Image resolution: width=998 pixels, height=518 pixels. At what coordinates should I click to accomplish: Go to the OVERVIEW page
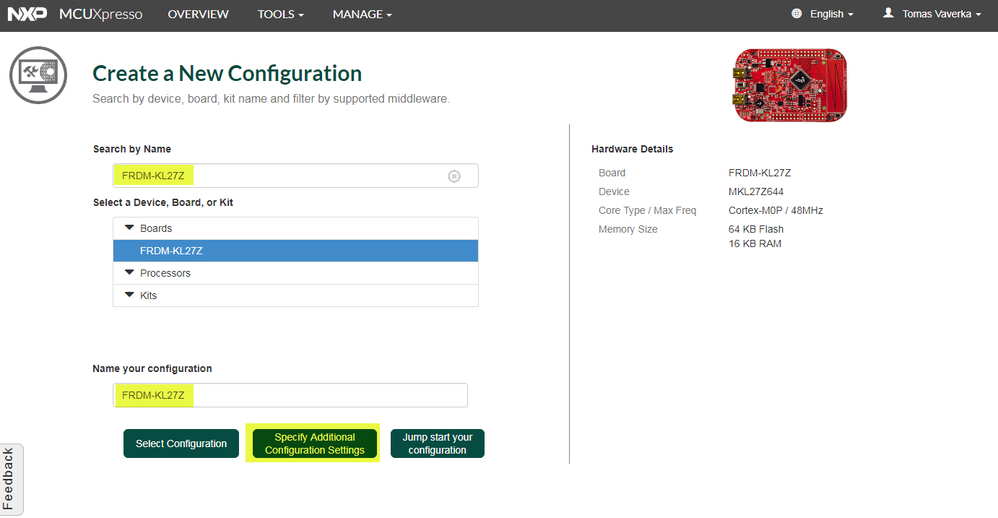(198, 14)
